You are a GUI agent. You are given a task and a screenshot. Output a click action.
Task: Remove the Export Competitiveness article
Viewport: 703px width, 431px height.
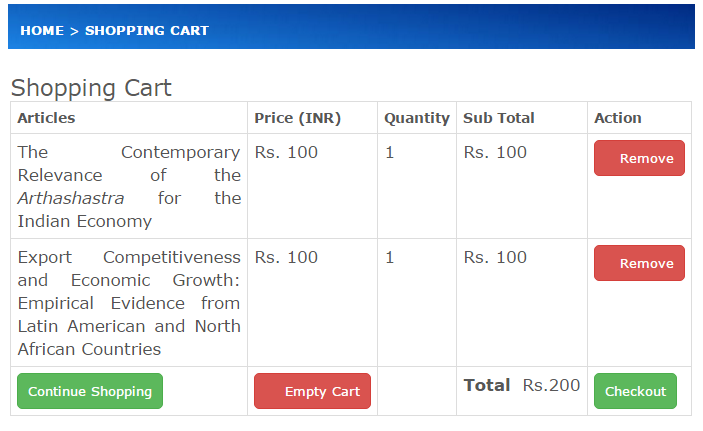coord(639,263)
